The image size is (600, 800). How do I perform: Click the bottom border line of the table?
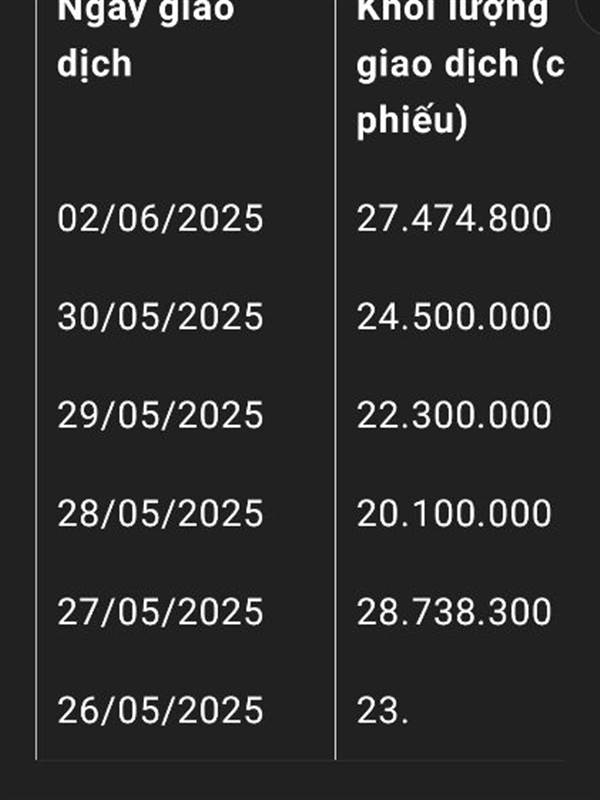300,760
